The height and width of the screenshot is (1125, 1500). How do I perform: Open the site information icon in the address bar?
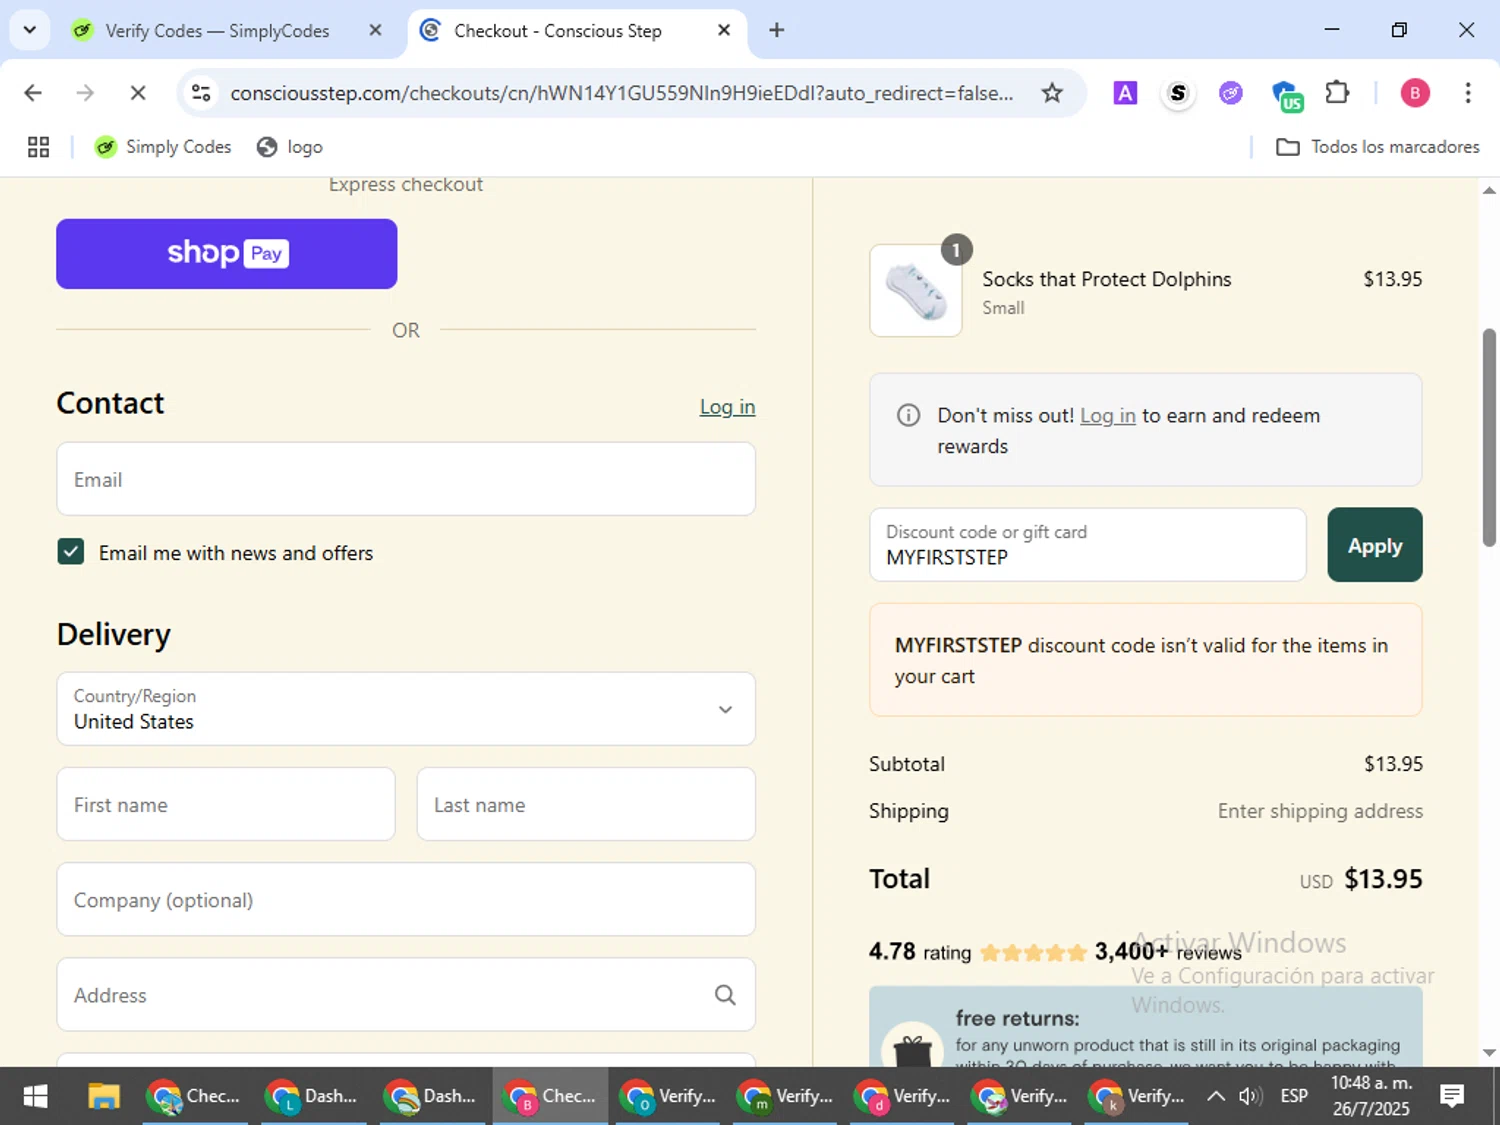[201, 93]
